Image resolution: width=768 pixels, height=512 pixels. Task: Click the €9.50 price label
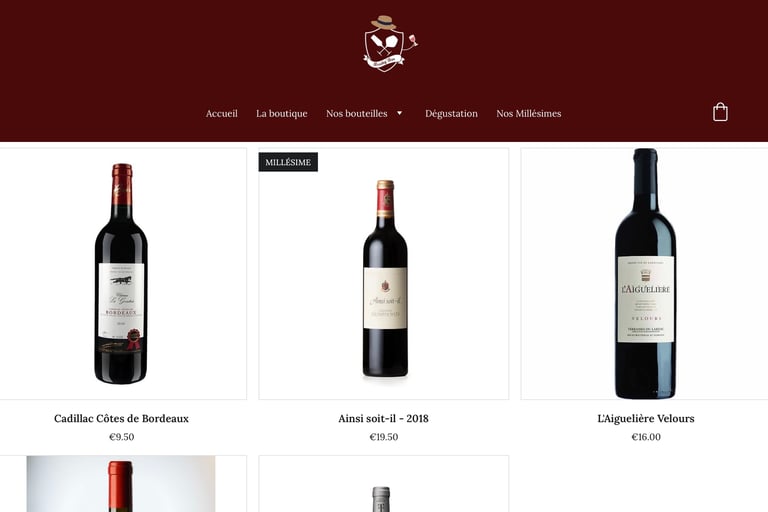point(121,437)
